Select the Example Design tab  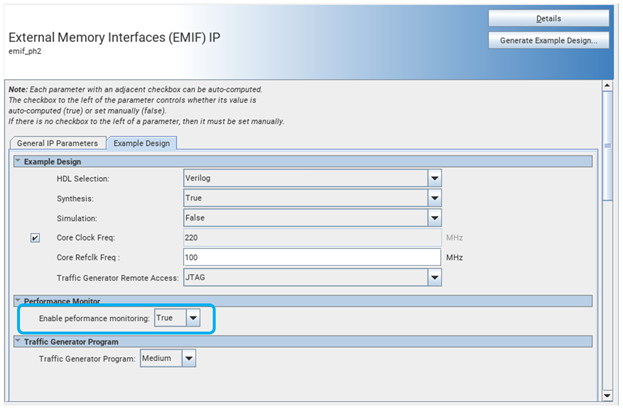[x=141, y=143]
